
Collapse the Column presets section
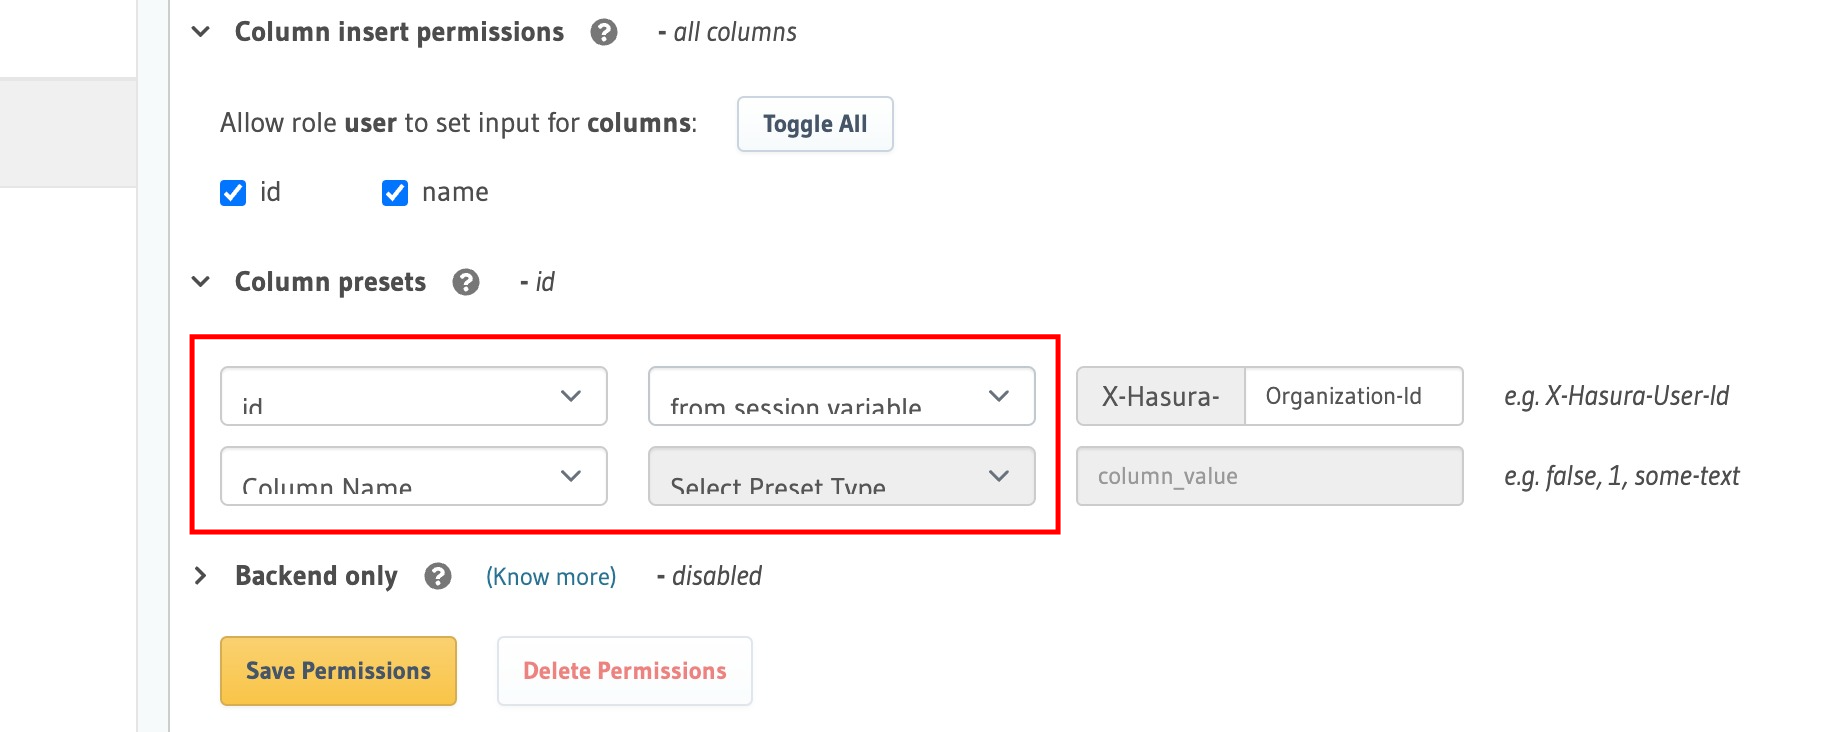[199, 282]
